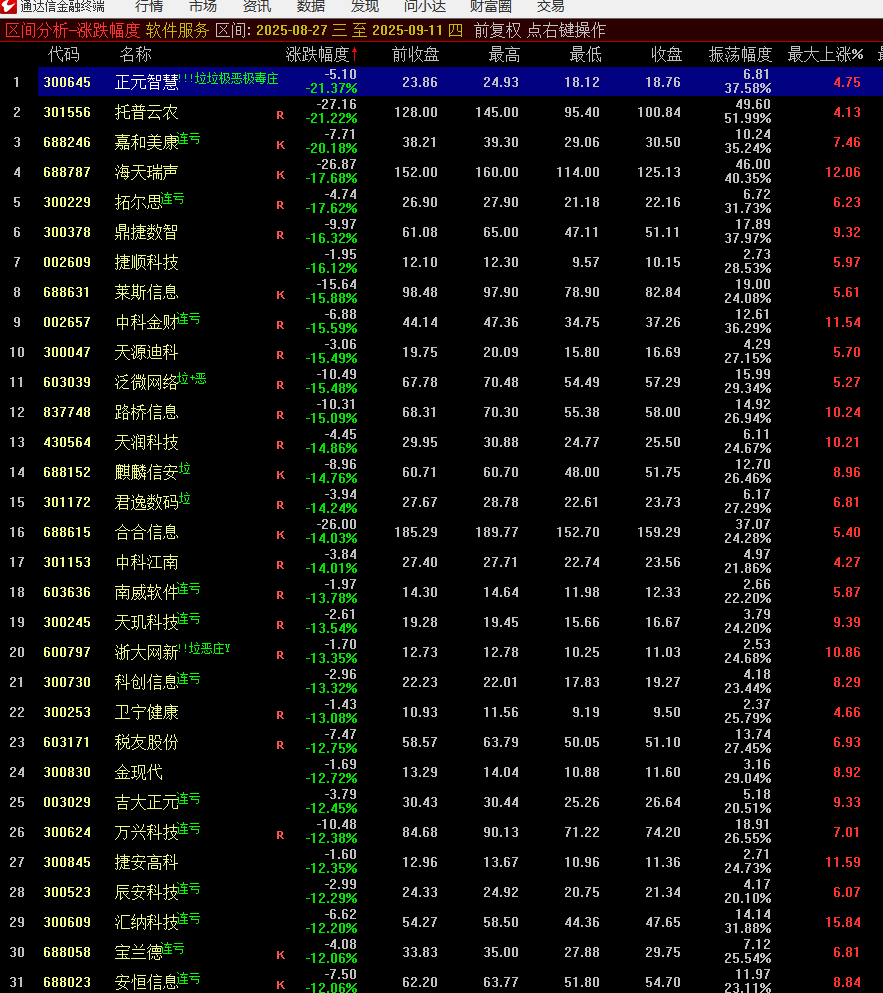Click the 区间分析-涨跌幅度 title text
Image resolution: width=883 pixels, height=993 pixels.
tap(73, 30)
